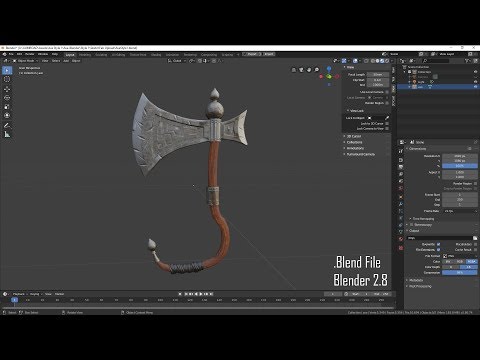Click the Blender logo menu icon

click(x=4, y=54)
